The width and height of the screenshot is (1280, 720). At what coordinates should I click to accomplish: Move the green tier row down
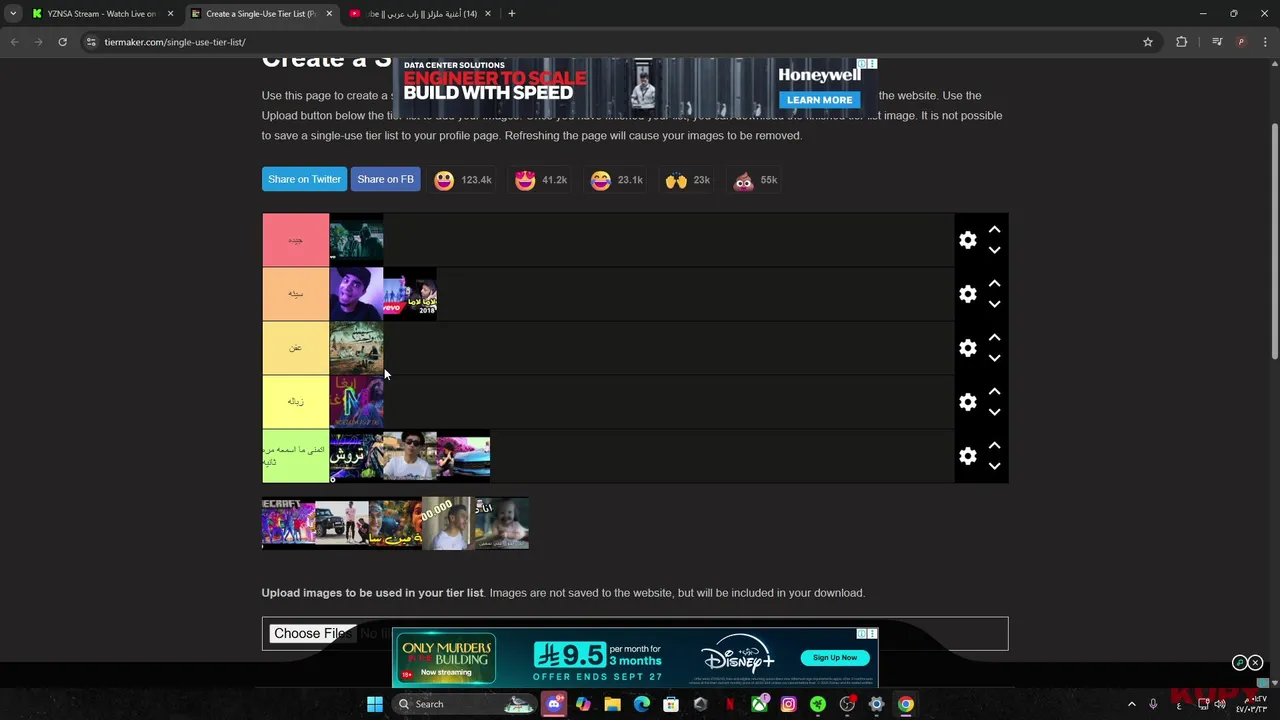click(x=994, y=467)
